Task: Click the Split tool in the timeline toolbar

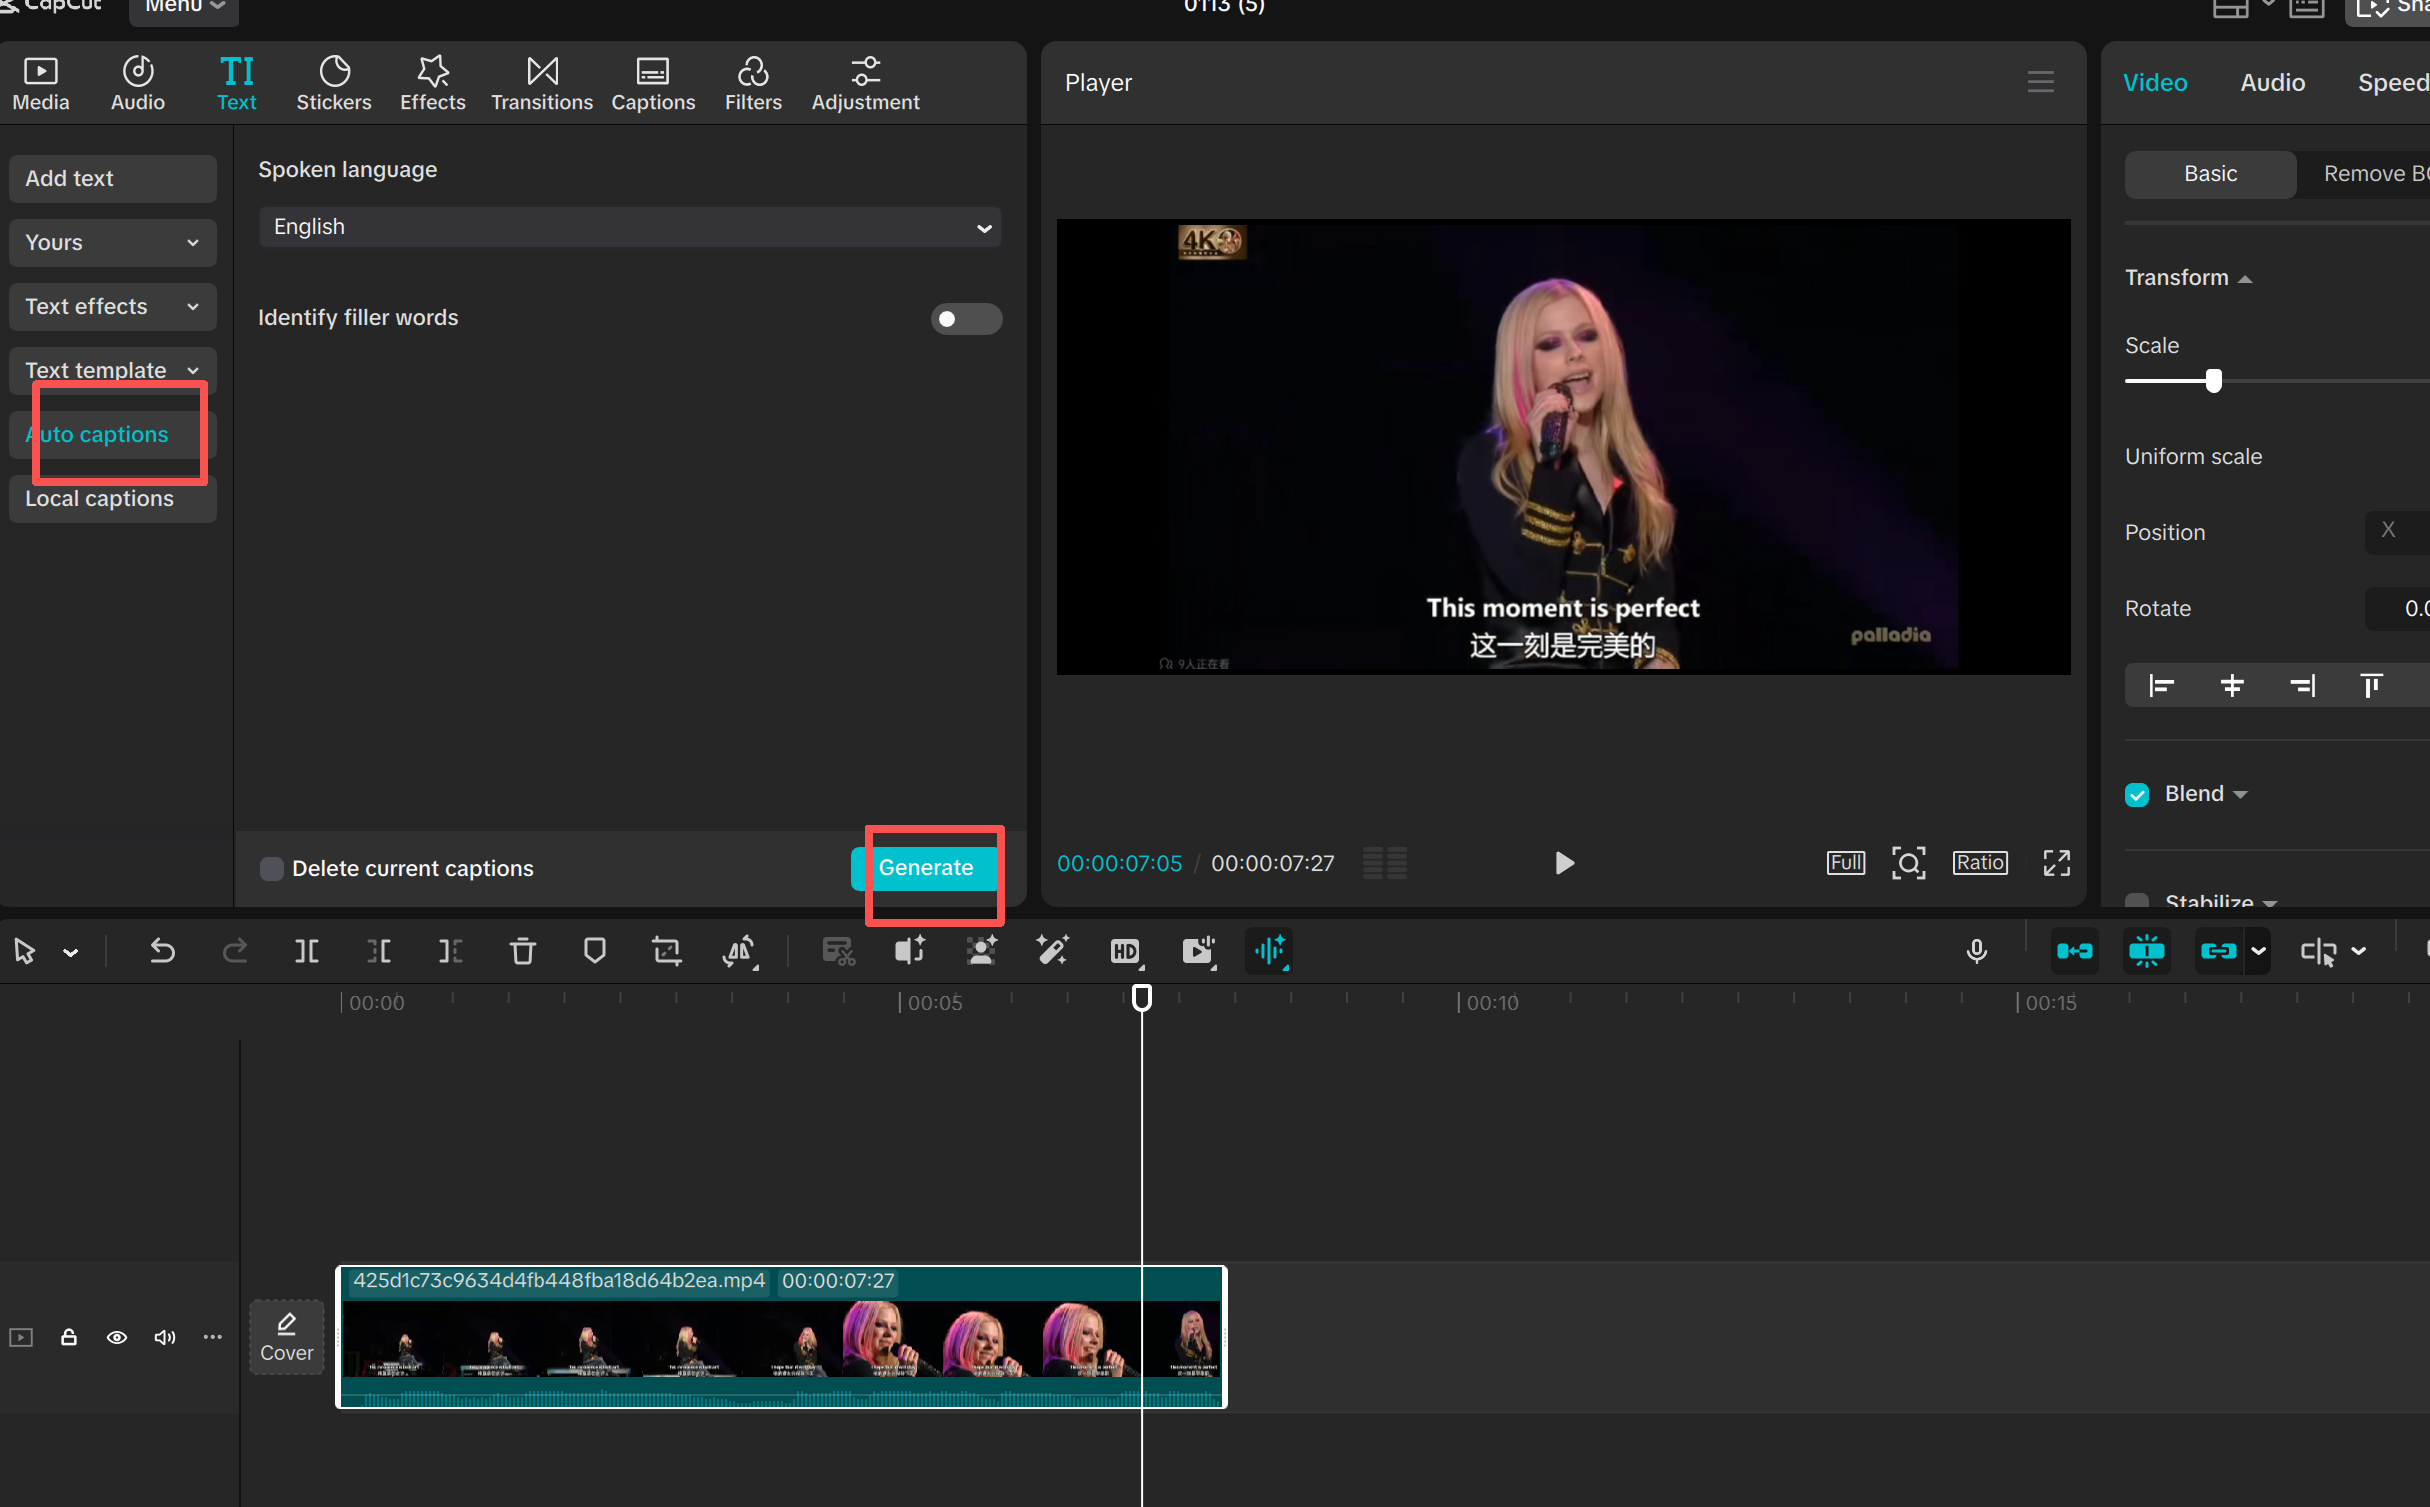Action: 306,951
